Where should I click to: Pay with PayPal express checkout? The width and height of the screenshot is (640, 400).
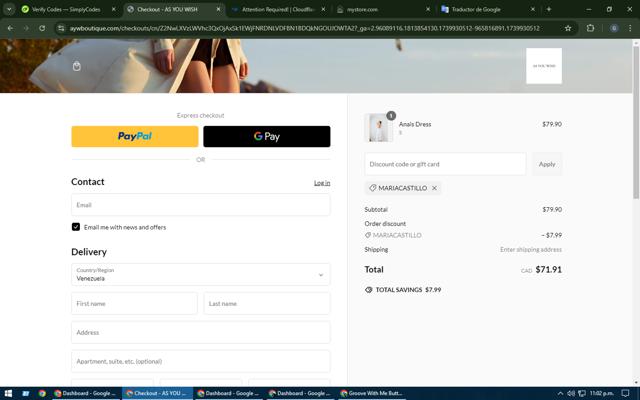[x=135, y=136]
